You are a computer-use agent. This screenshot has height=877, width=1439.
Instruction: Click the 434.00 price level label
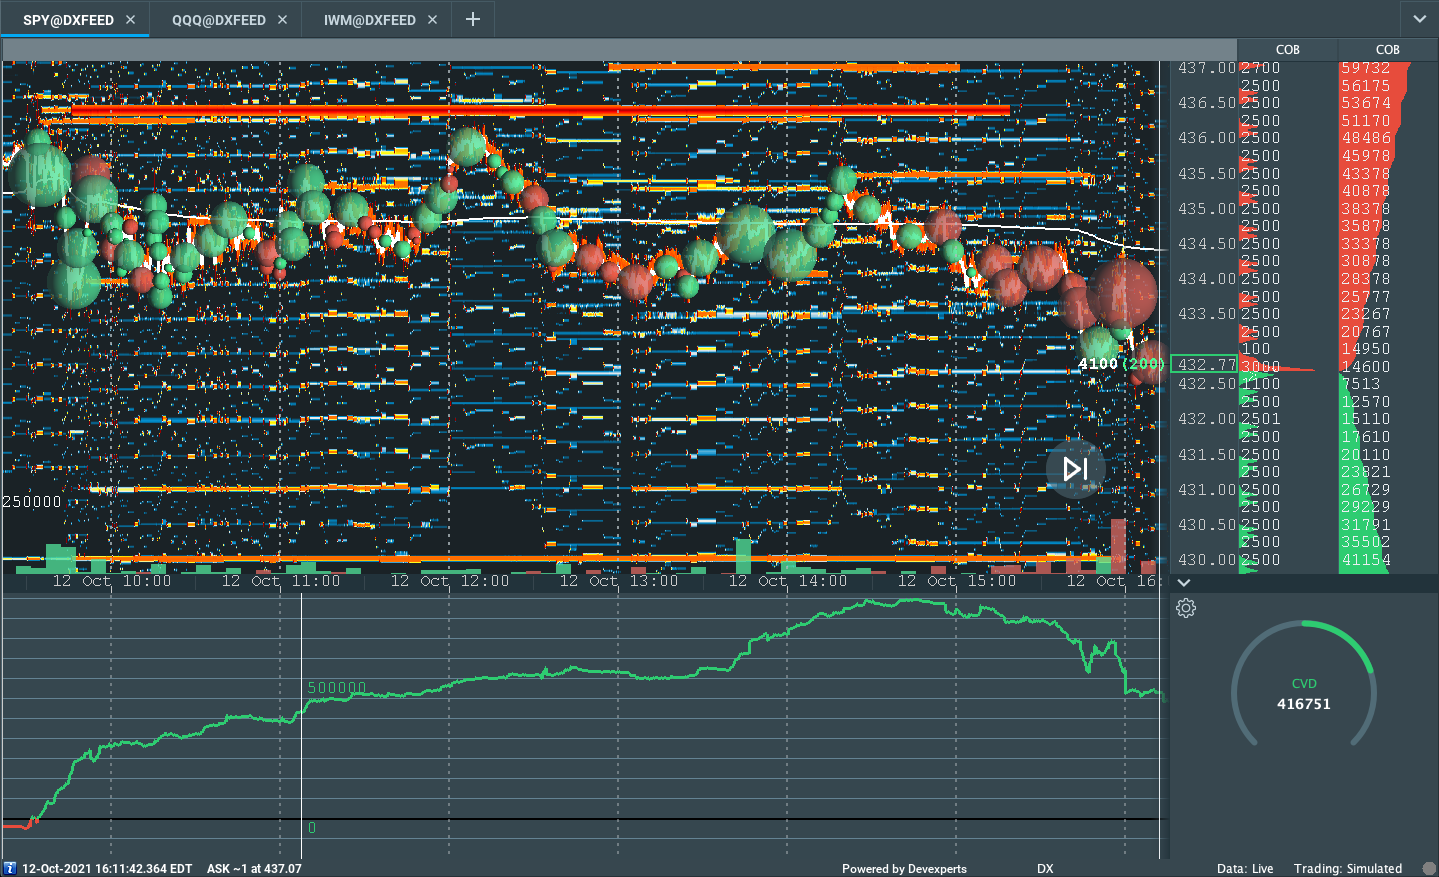point(1207,279)
